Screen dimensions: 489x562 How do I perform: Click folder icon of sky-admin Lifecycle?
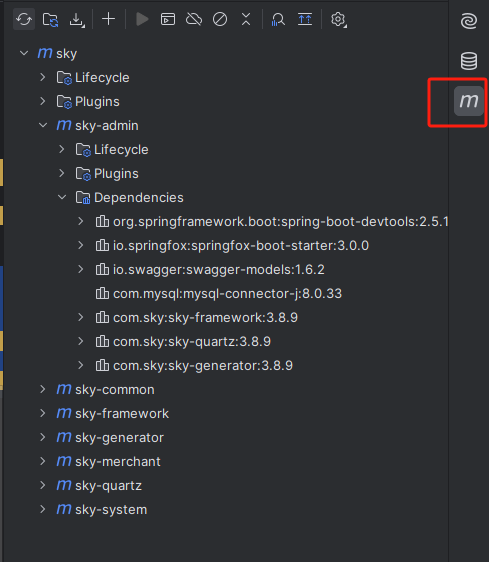[x=83, y=150]
